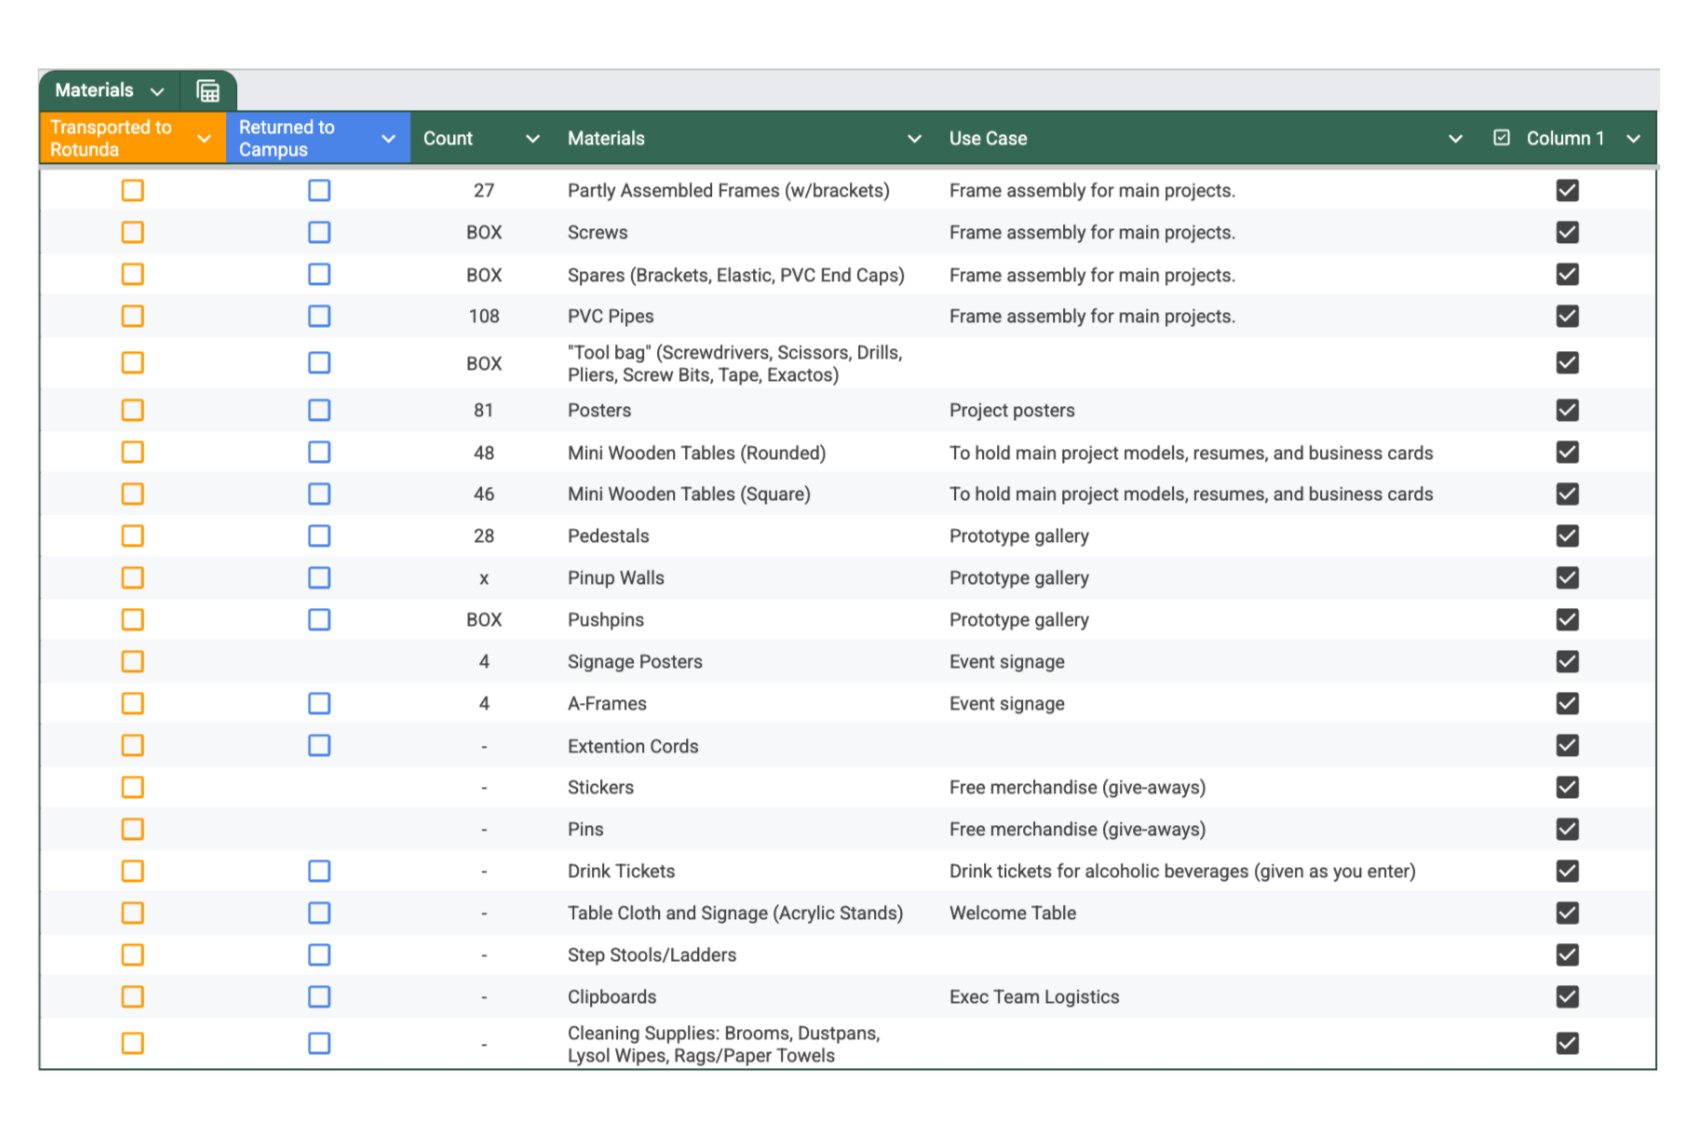Expand the Transported to Rotunda column menu
Viewport: 1698px width, 1132px height.
click(204, 138)
